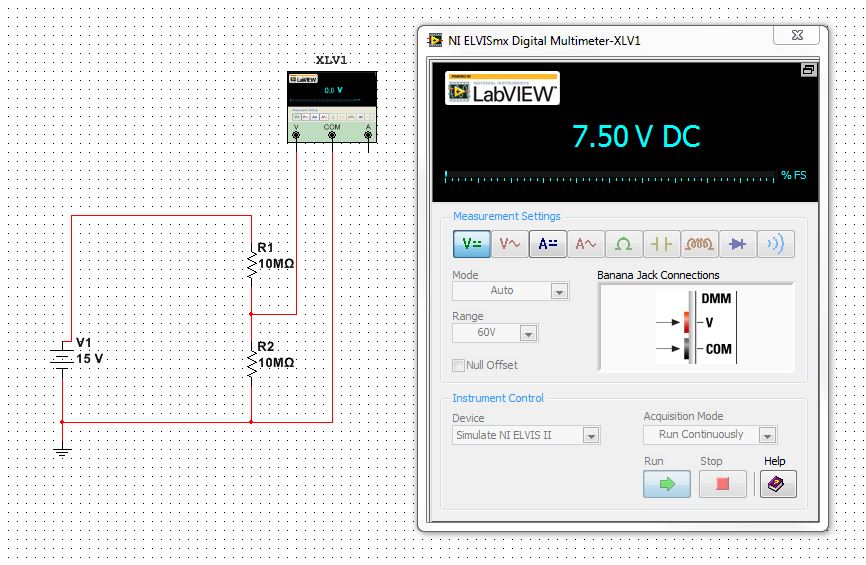Select the XLV1 multimeter instrument on schematic
The image size is (866, 565).
point(332,107)
